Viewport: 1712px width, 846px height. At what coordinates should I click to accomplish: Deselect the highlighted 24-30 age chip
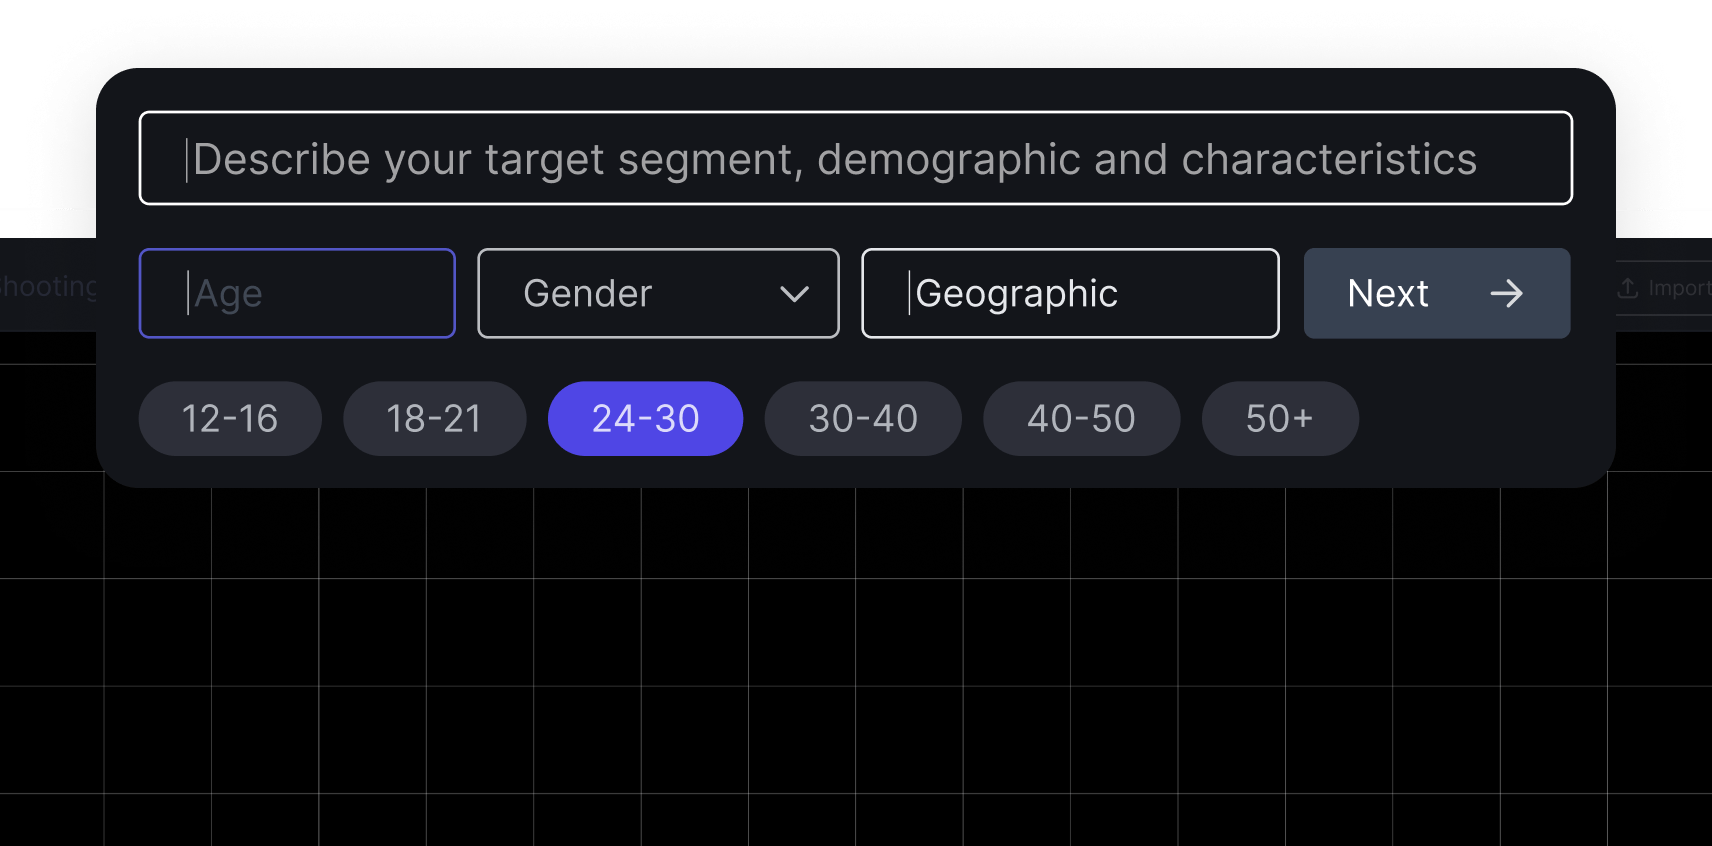645,418
